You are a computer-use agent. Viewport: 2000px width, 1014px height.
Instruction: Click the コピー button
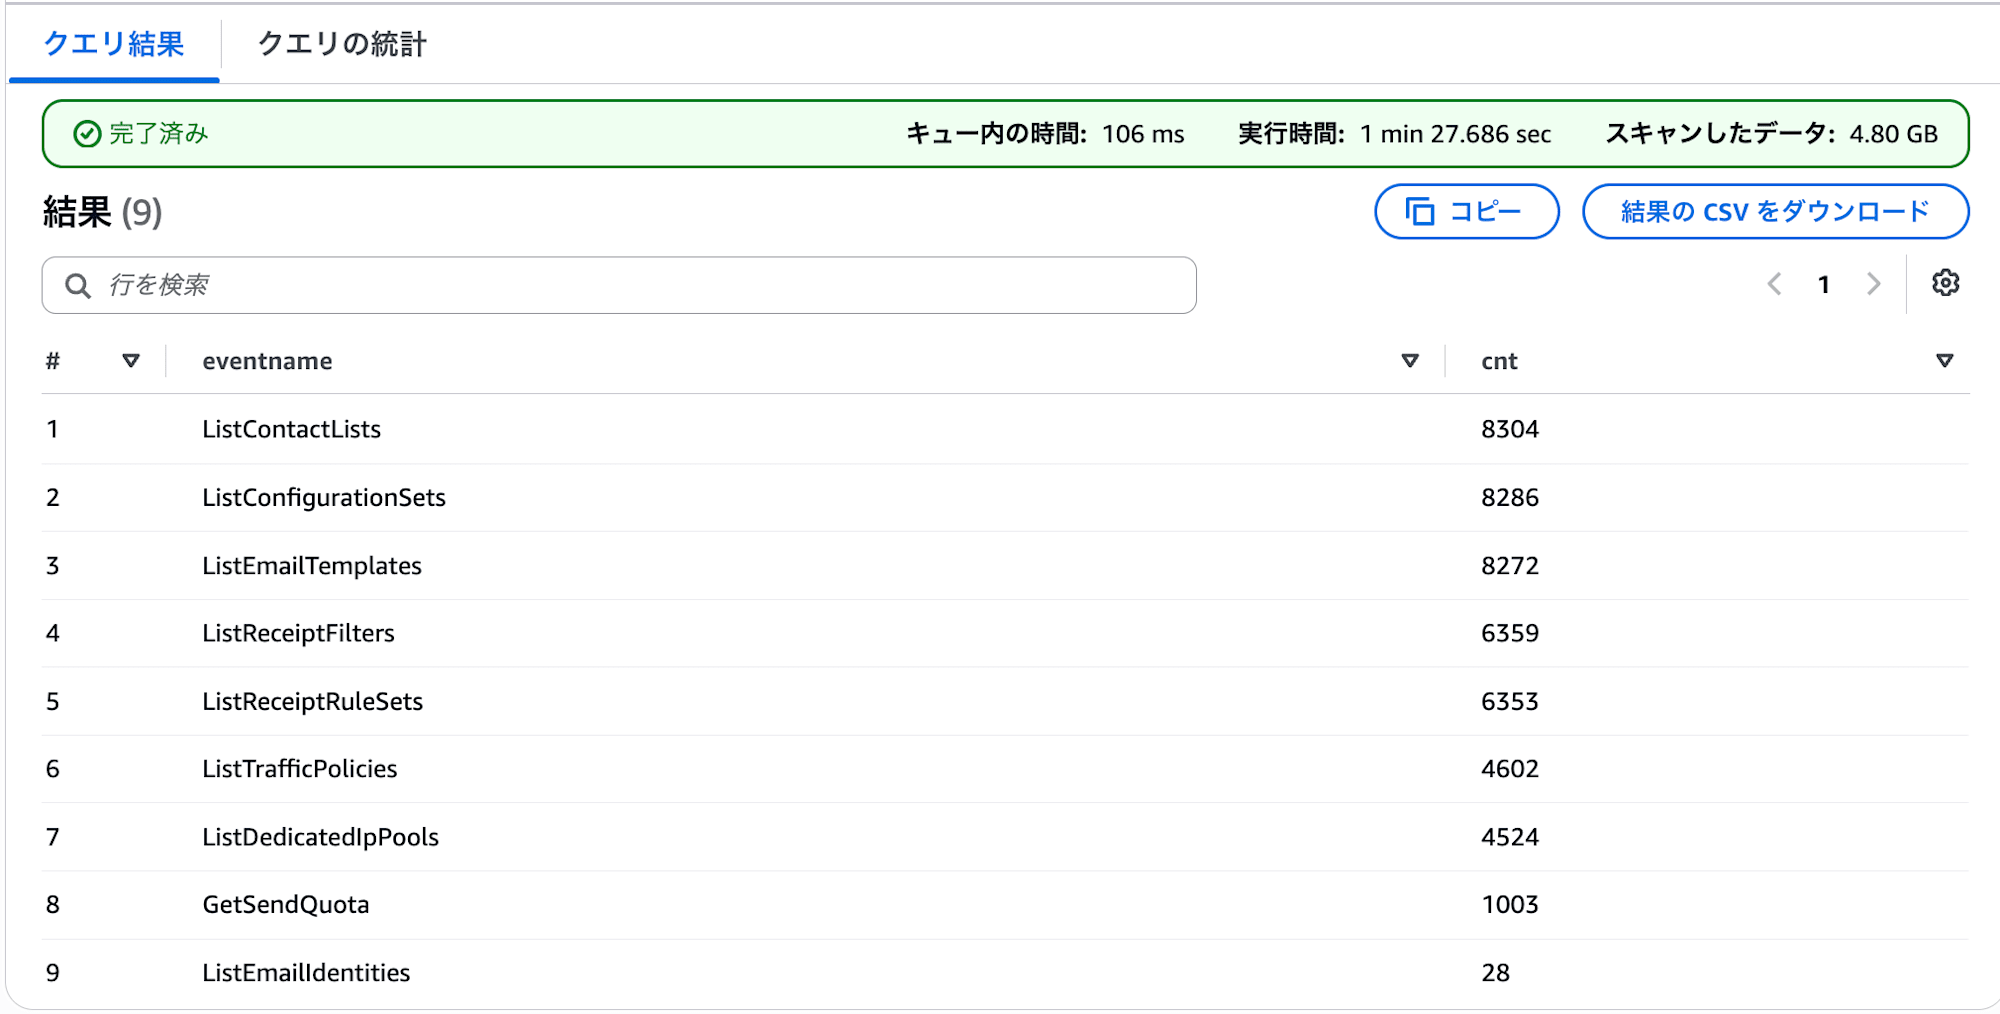tap(1467, 212)
